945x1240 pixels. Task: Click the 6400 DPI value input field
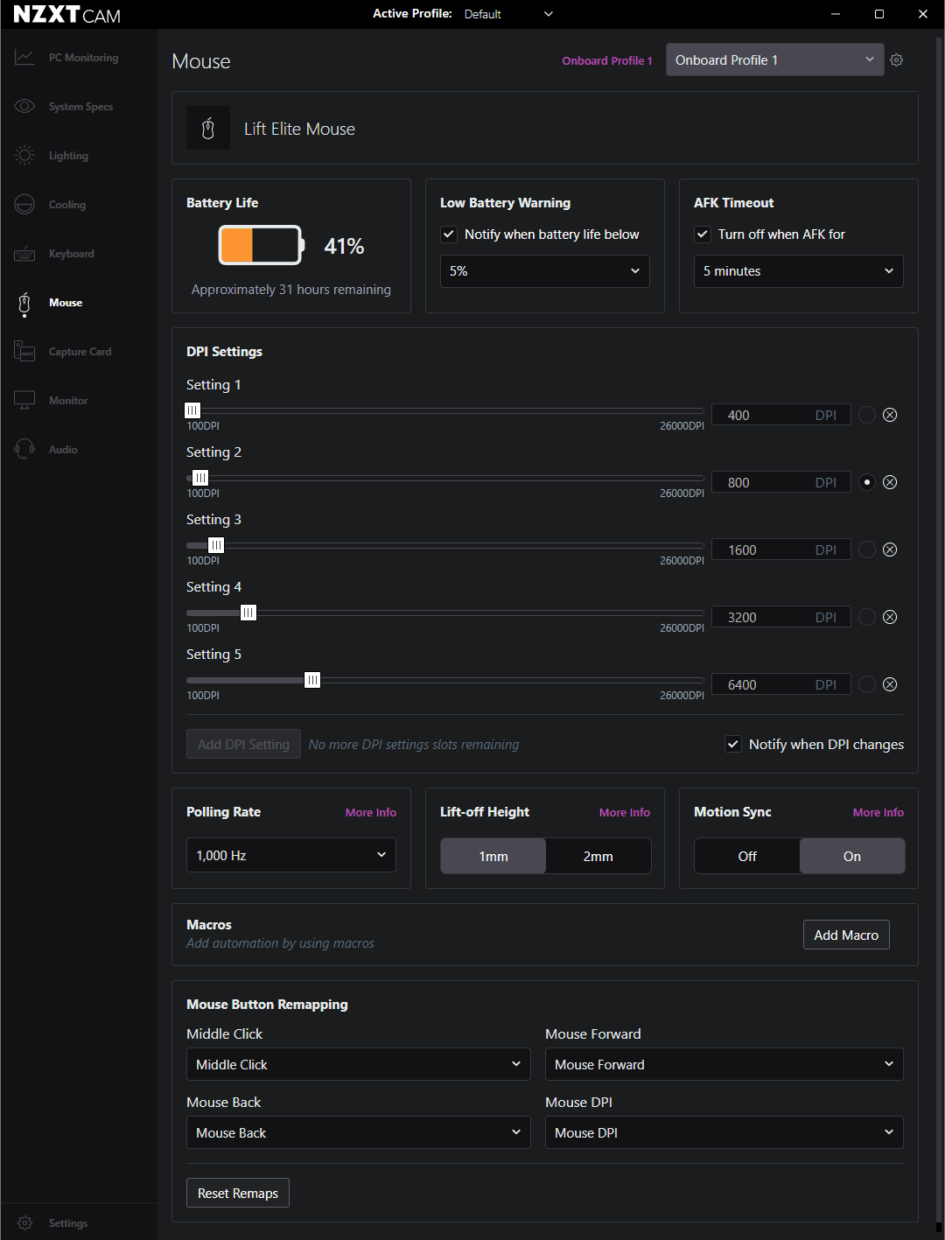[x=781, y=685]
